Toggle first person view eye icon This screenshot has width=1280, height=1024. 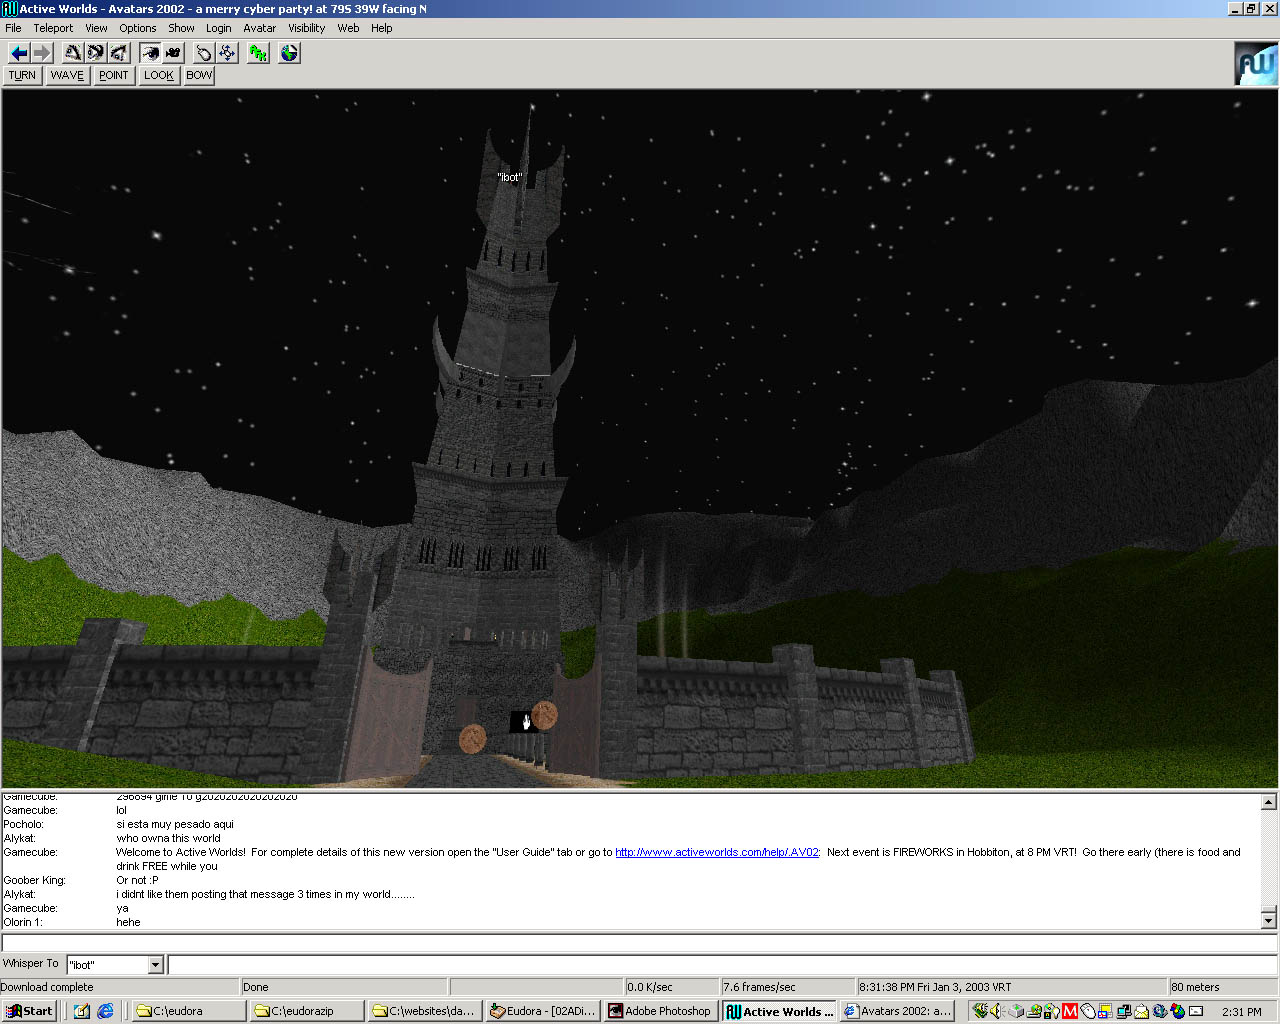point(149,53)
